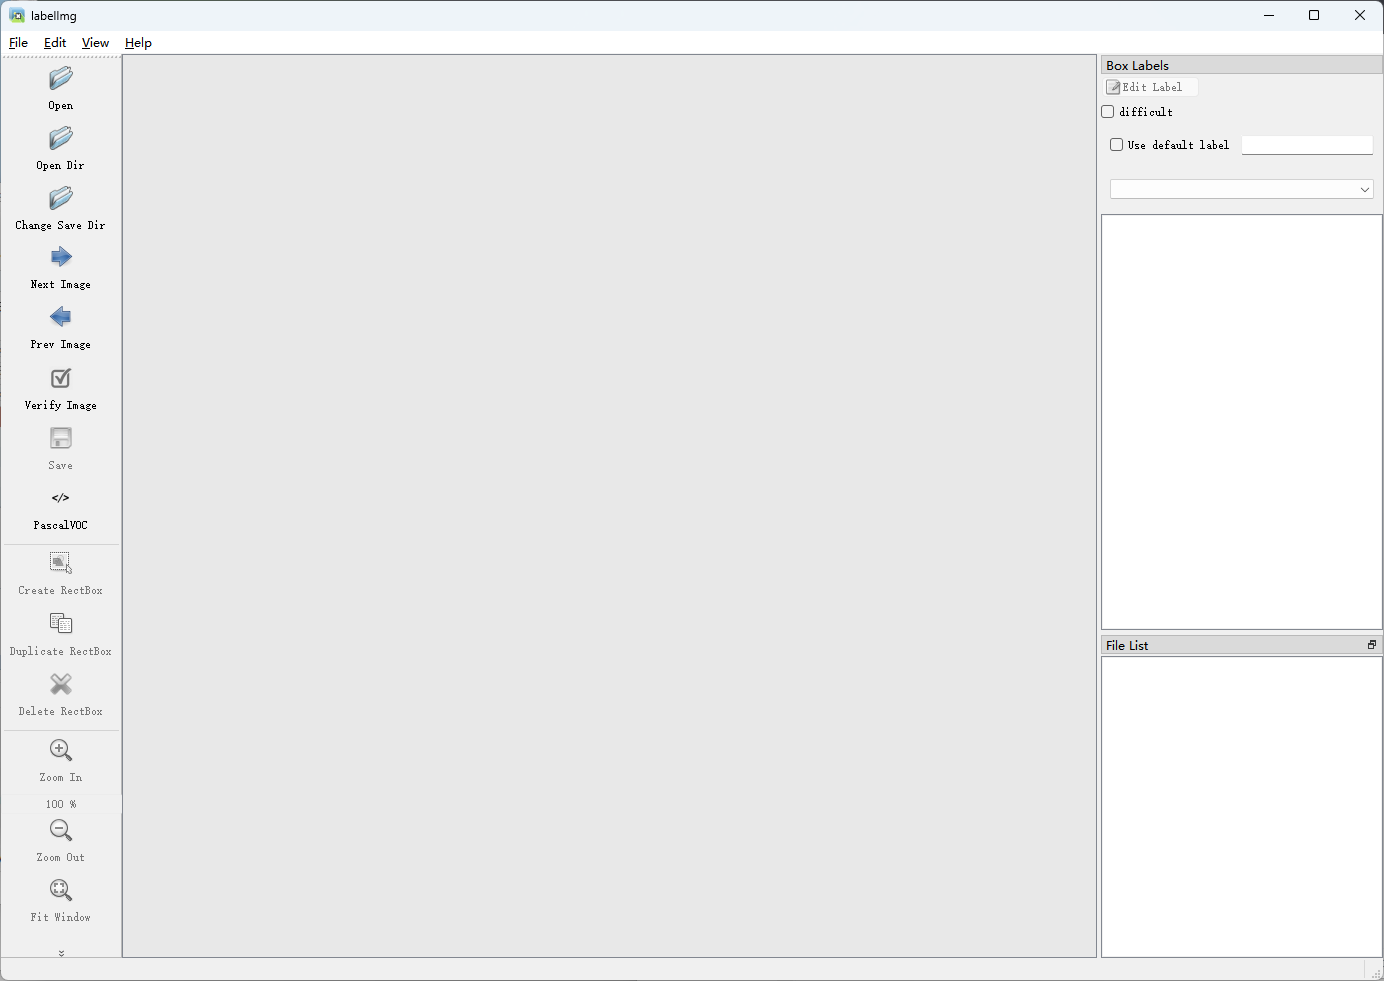This screenshot has height=981, width=1384.
Task: Click the 100 % zoom value box
Action: pos(61,804)
